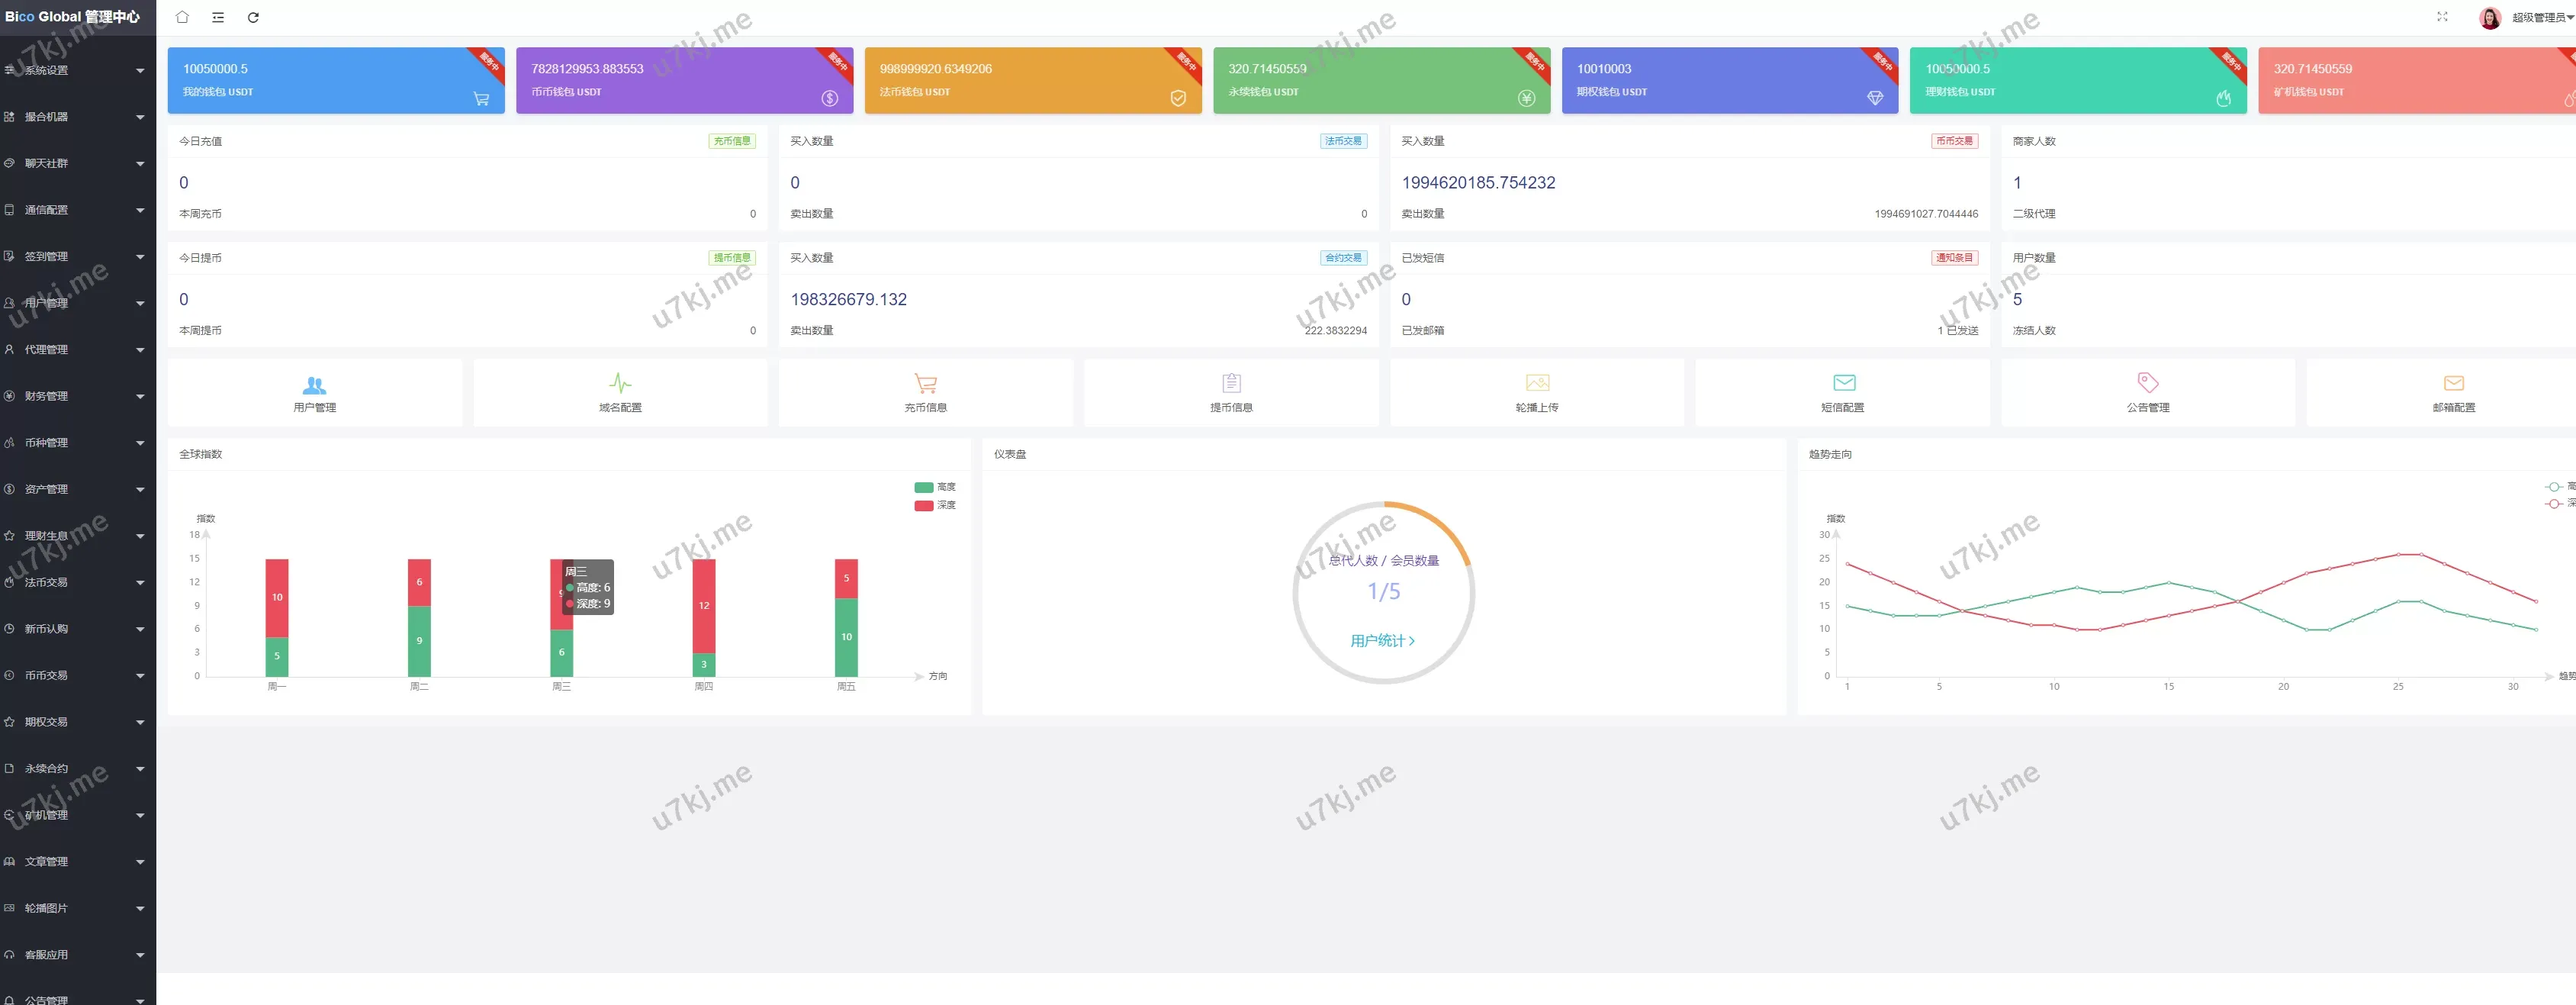2576x1005 pixels.
Task: Click the refresh page icon
Action: point(253,17)
